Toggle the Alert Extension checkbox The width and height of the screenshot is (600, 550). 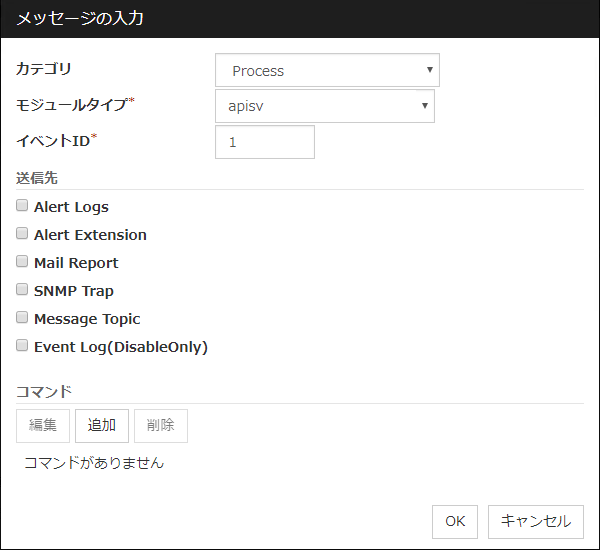pos(22,234)
